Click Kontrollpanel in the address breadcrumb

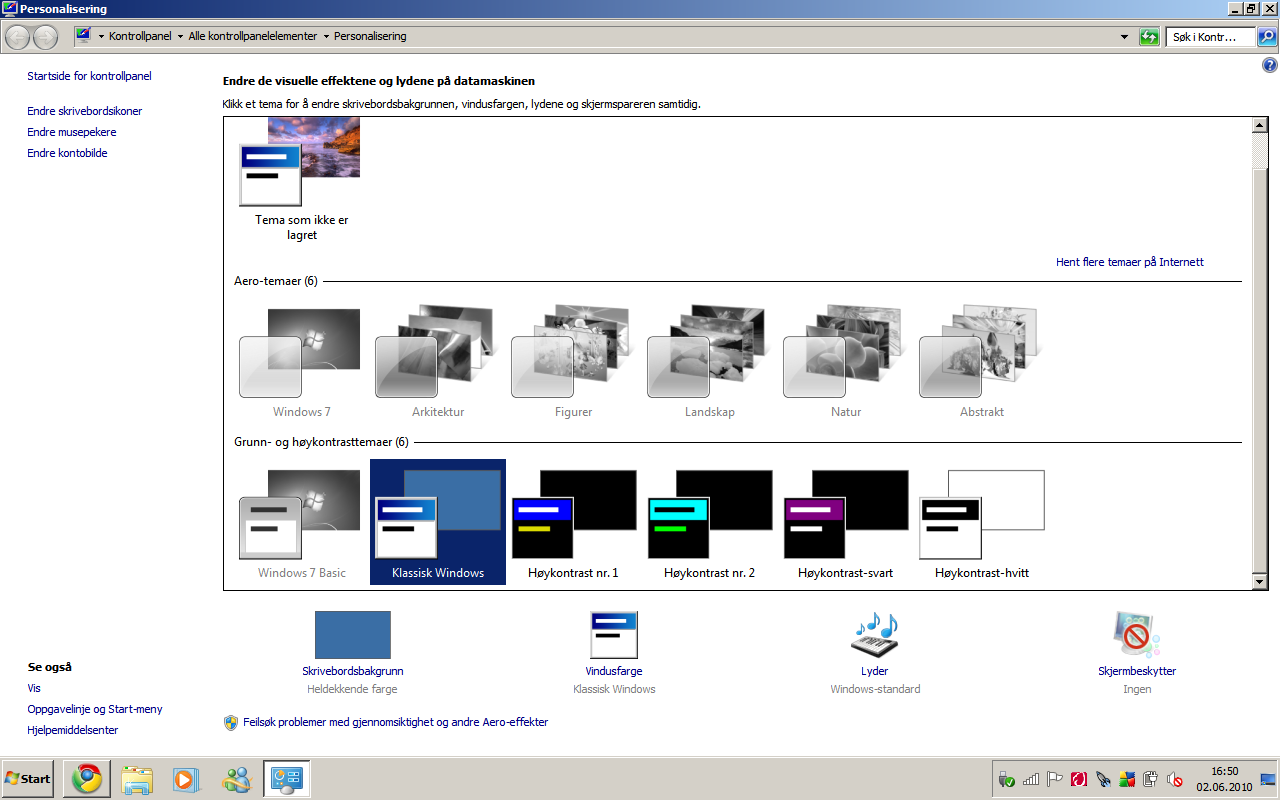(x=140, y=36)
